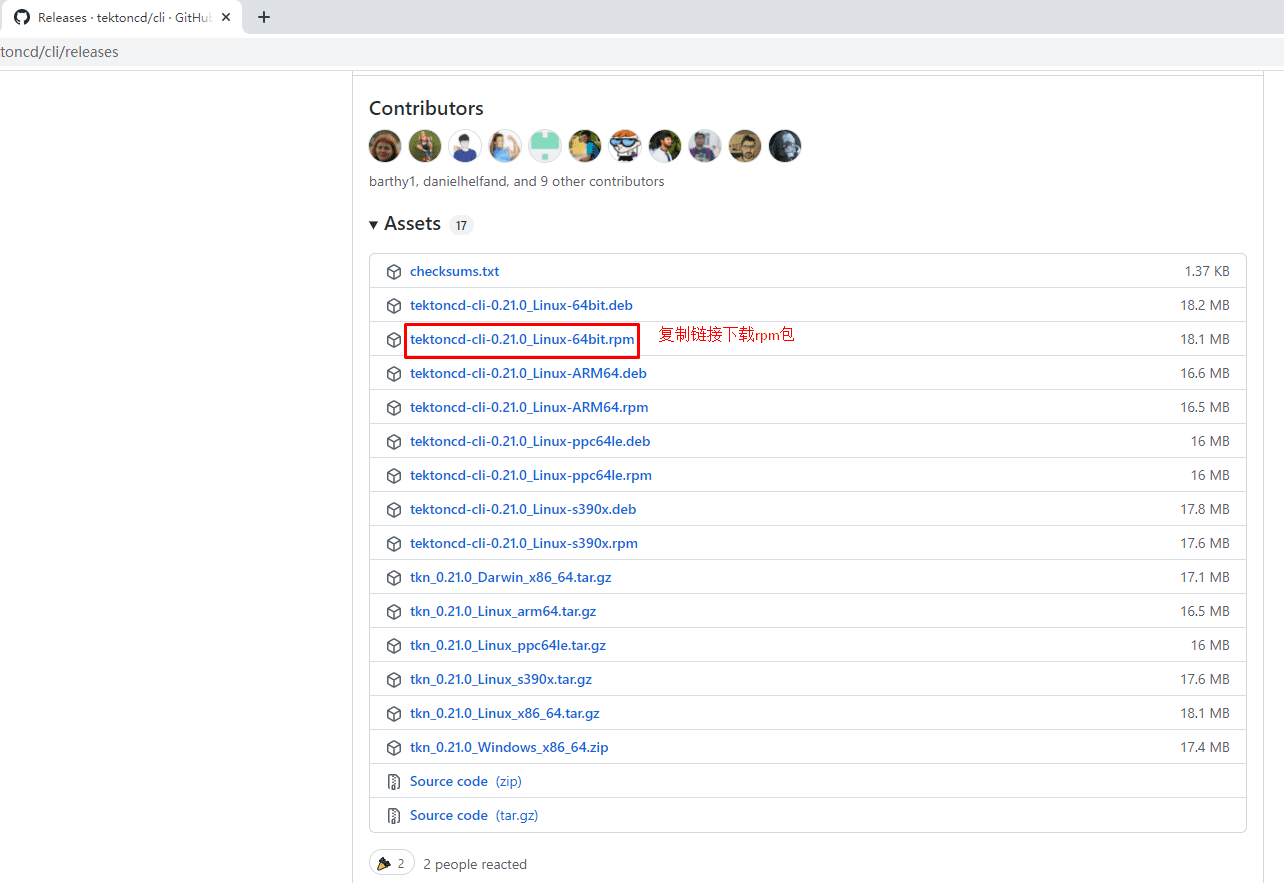Image resolution: width=1284 pixels, height=883 pixels.
Task: Open checksums.txt asset link
Action: coord(454,271)
